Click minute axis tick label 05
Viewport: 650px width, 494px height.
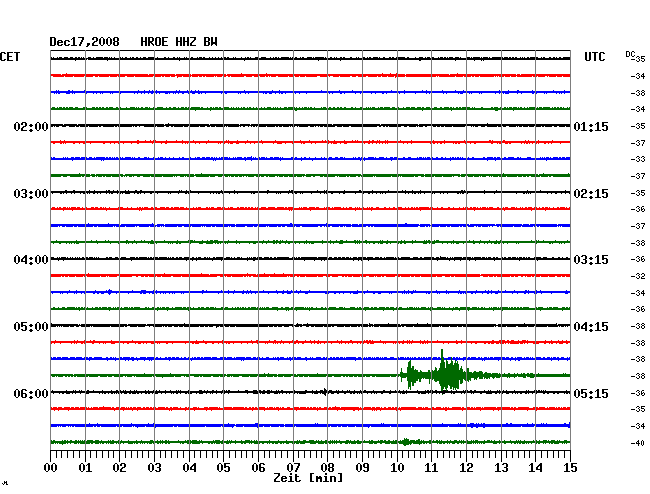point(223,467)
